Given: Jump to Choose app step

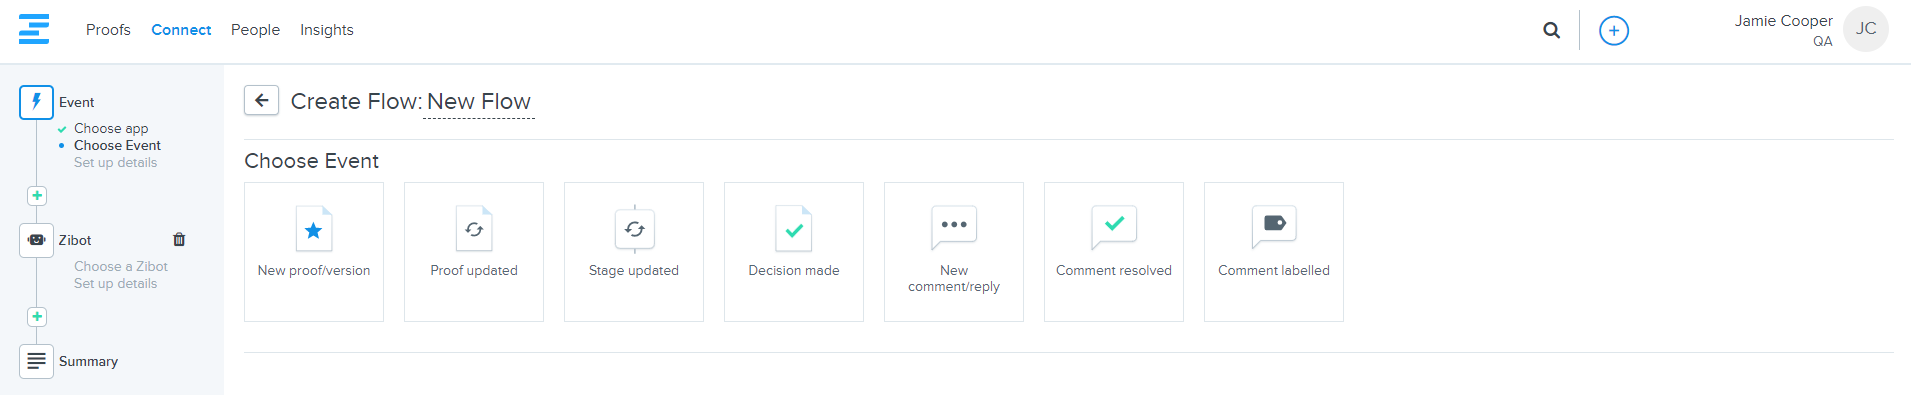Looking at the screenshot, I should [111, 128].
